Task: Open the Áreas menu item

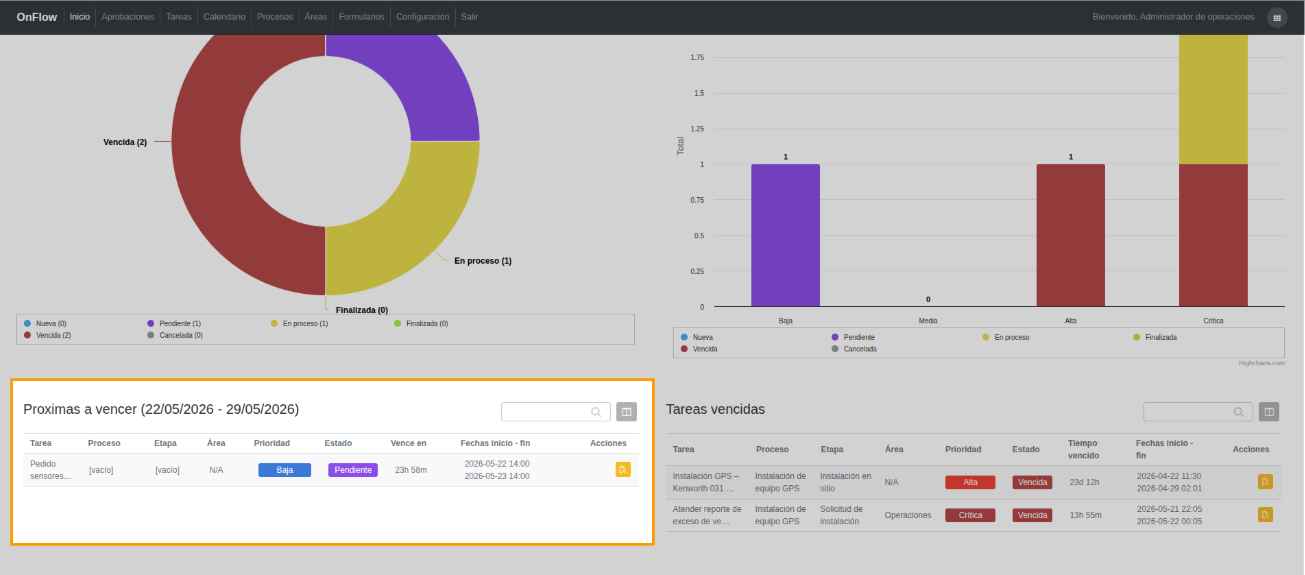Action: (x=316, y=17)
